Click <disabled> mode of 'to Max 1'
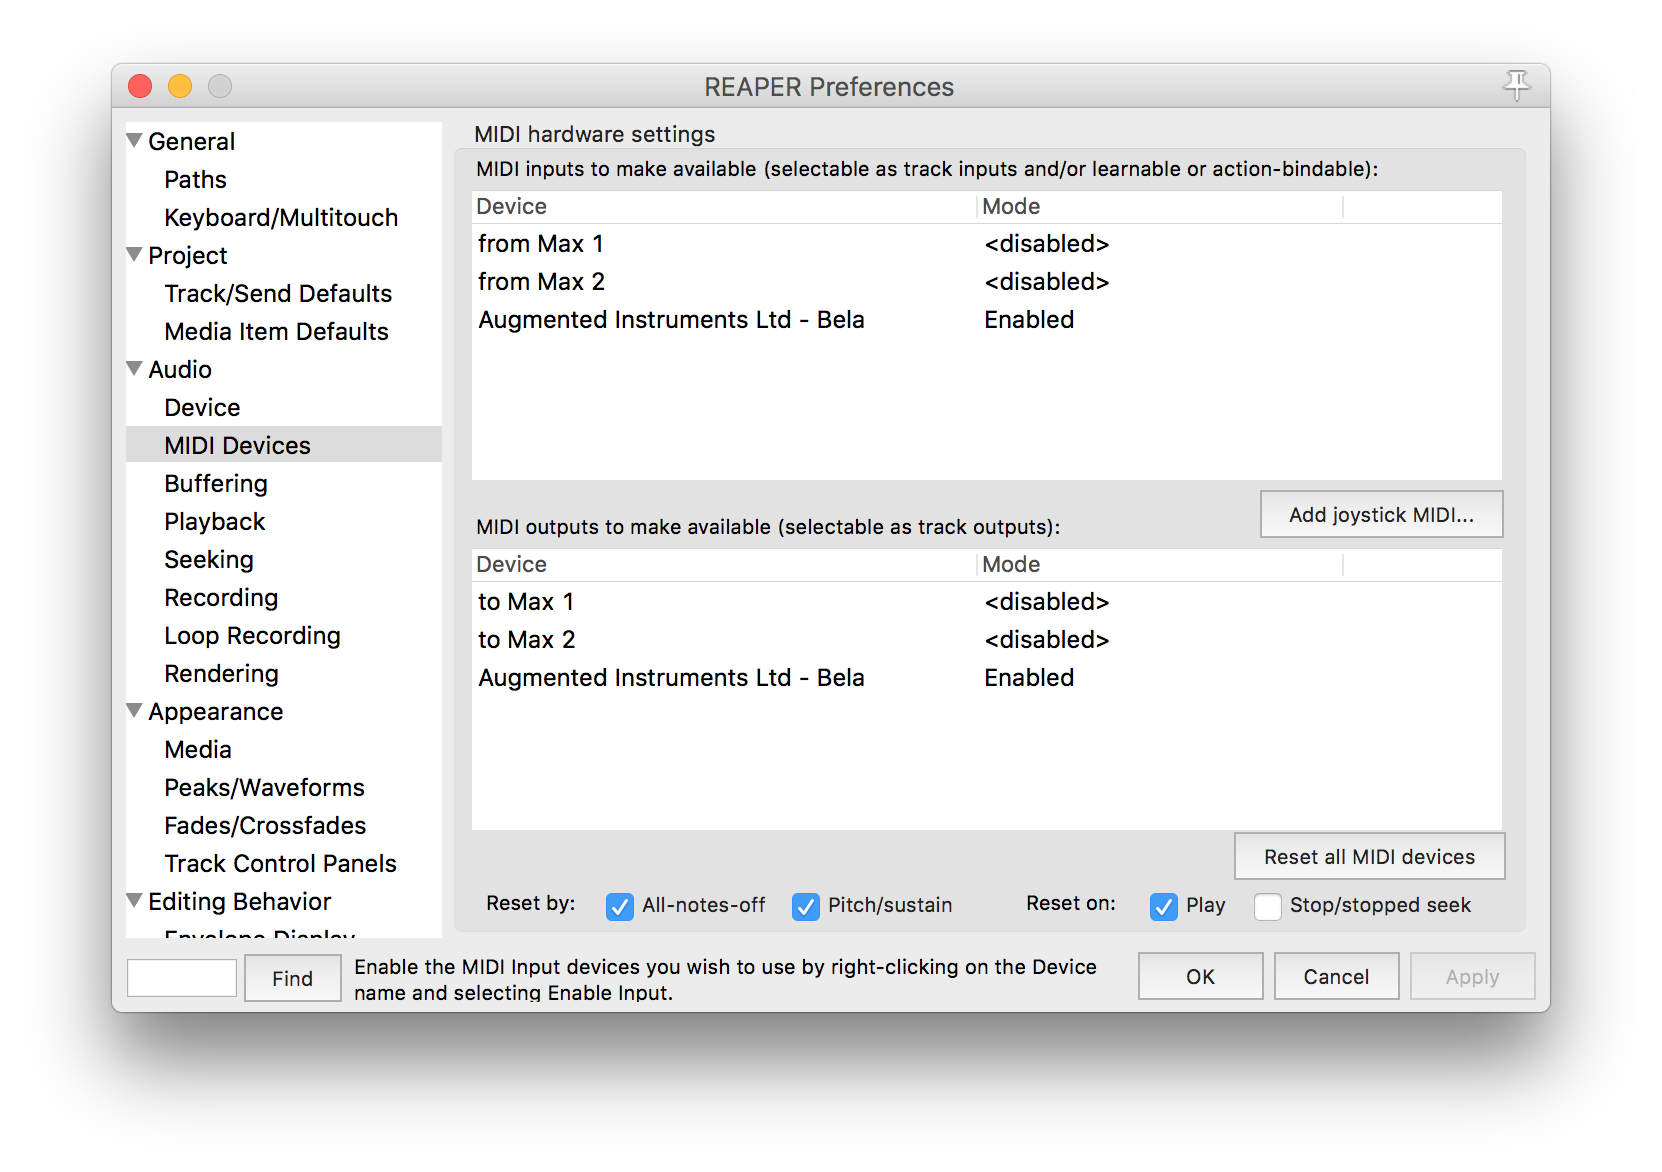The width and height of the screenshot is (1662, 1172). pyautogui.click(x=1047, y=602)
